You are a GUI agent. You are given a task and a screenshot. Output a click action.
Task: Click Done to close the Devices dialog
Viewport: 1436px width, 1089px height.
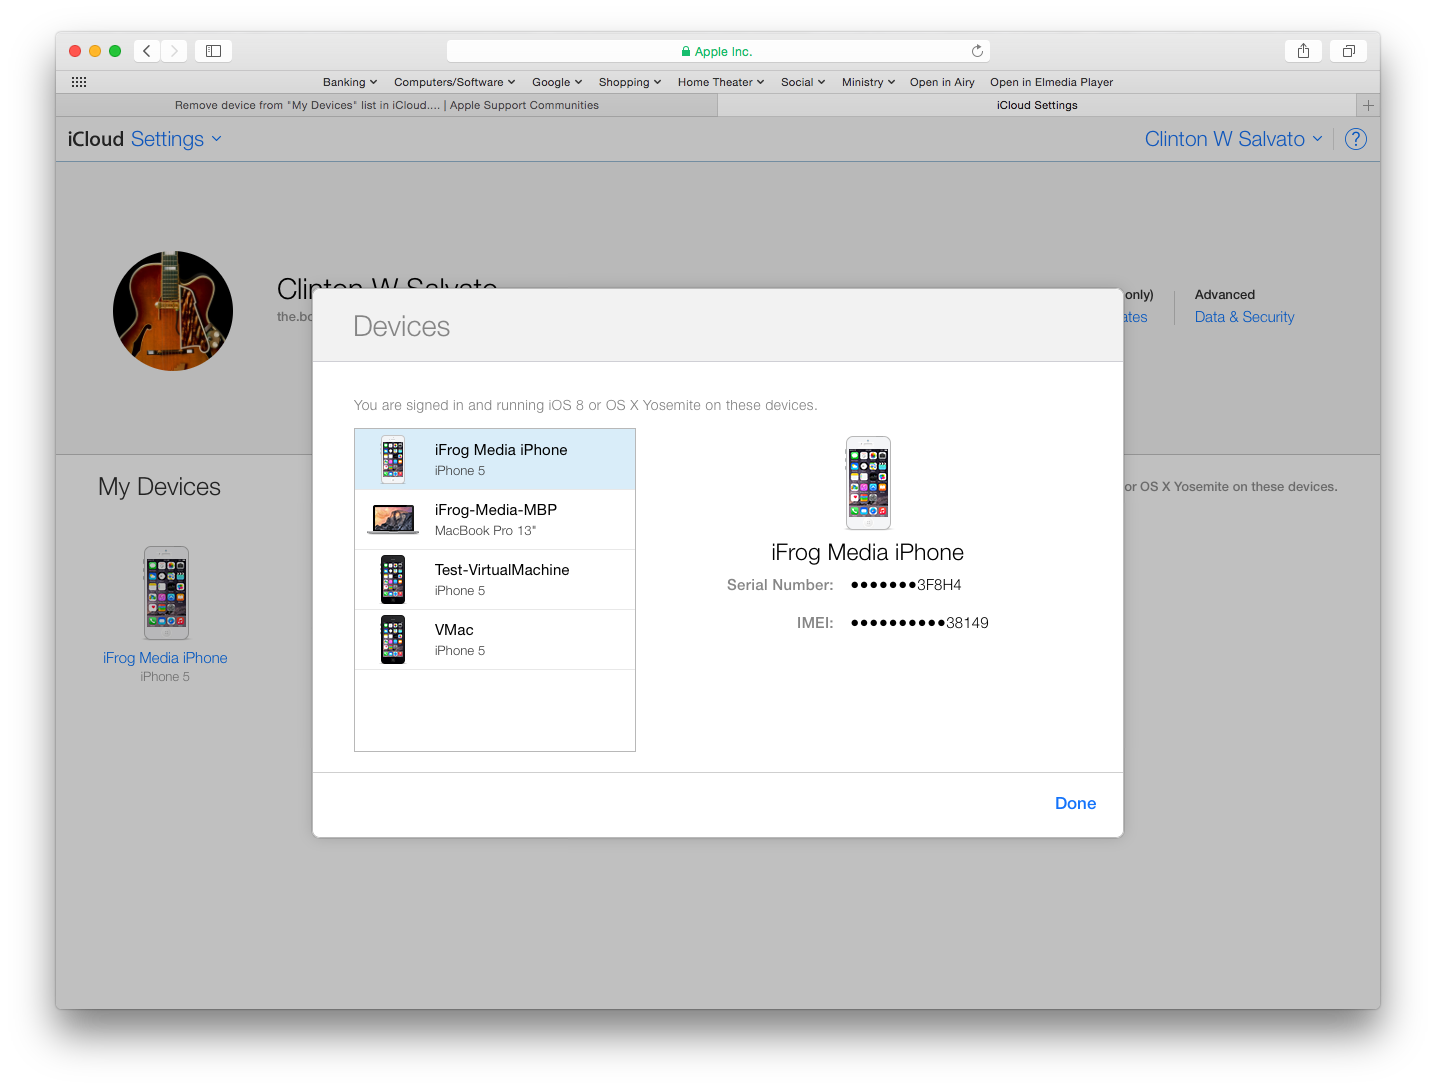(x=1075, y=803)
